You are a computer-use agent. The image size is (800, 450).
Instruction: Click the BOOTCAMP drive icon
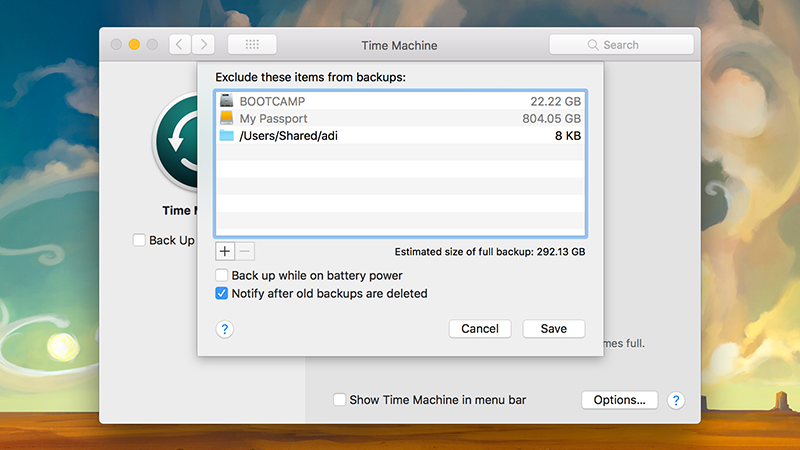tap(227, 101)
